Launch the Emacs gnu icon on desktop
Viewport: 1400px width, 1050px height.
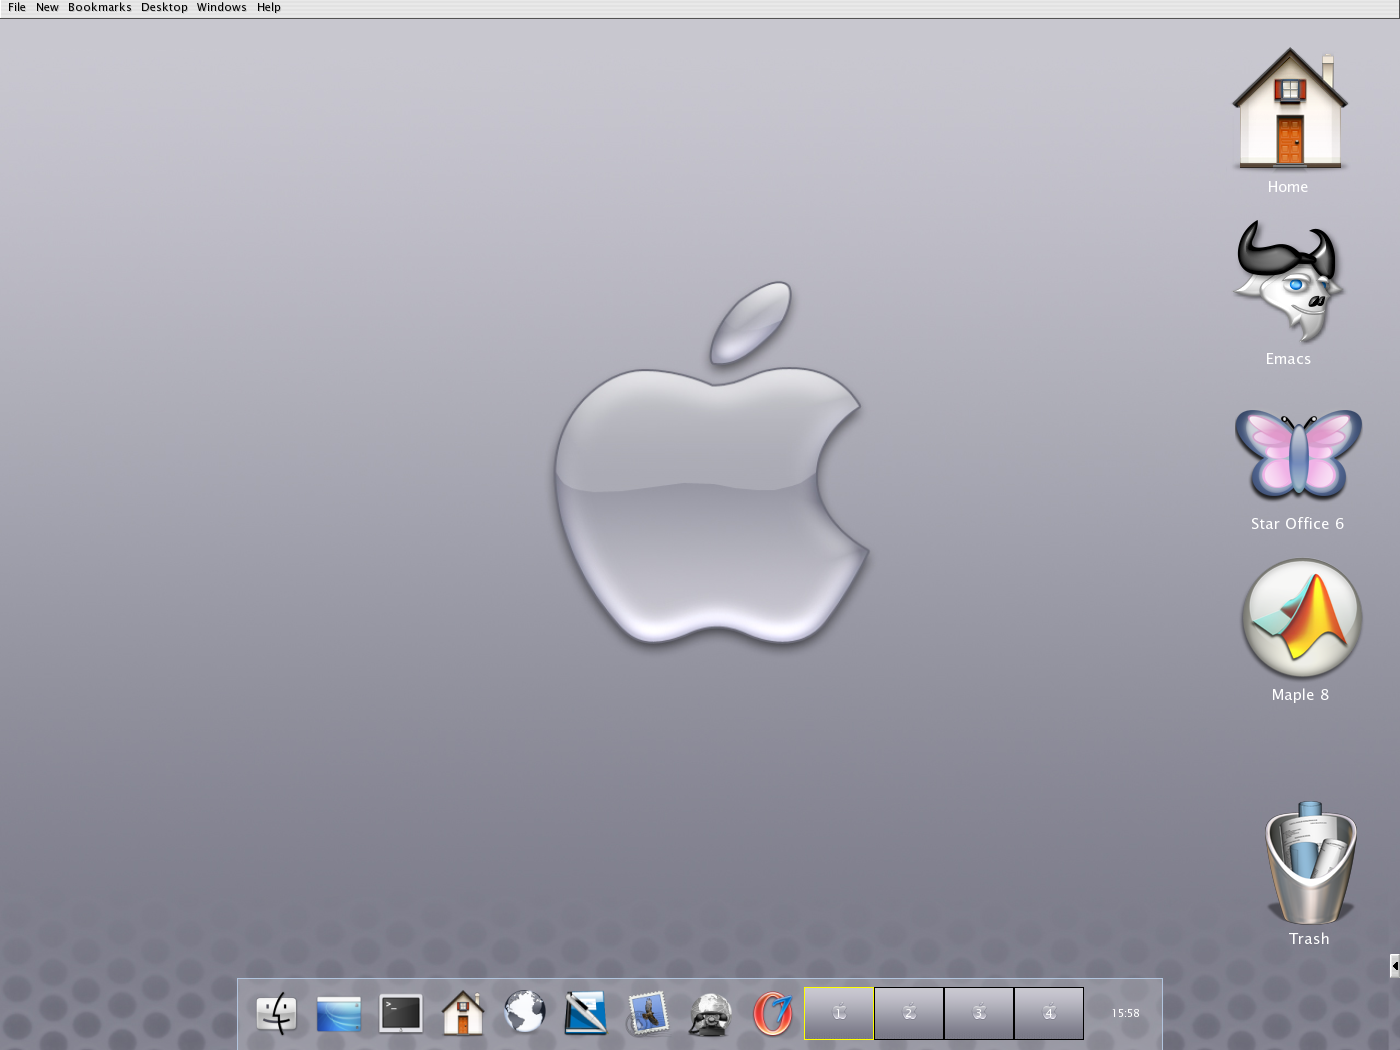coord(1287,282)
